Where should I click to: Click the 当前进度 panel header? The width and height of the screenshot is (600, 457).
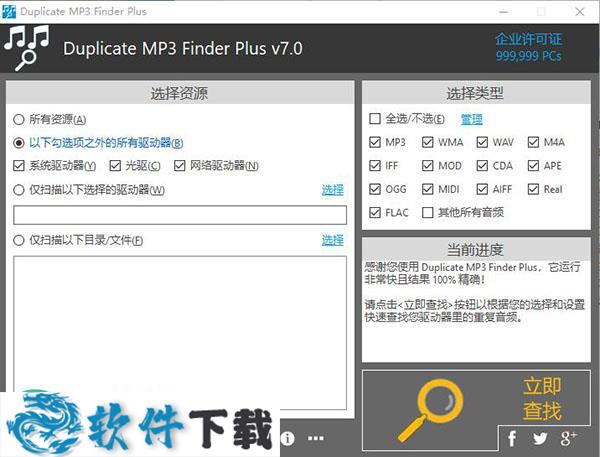tap(476, 250)
